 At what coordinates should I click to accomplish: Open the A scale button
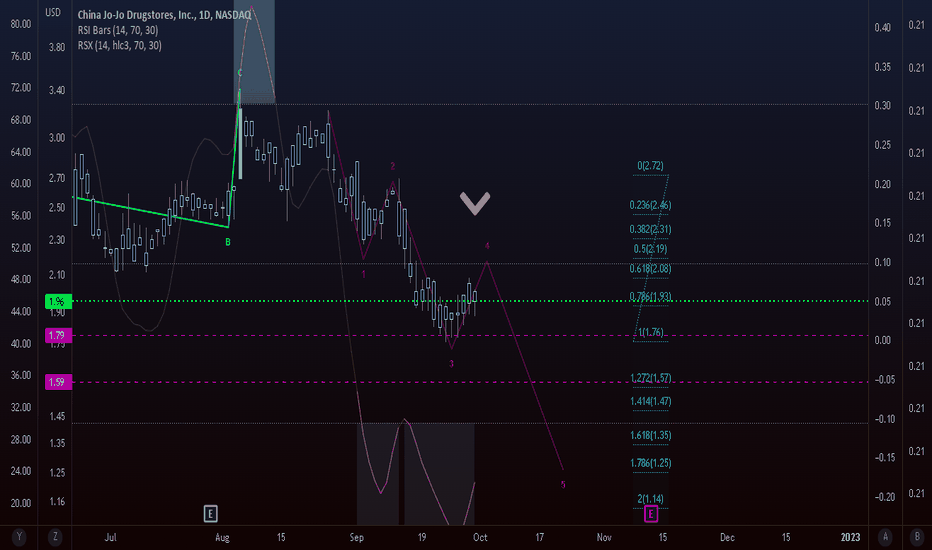(x=885, y=537)
